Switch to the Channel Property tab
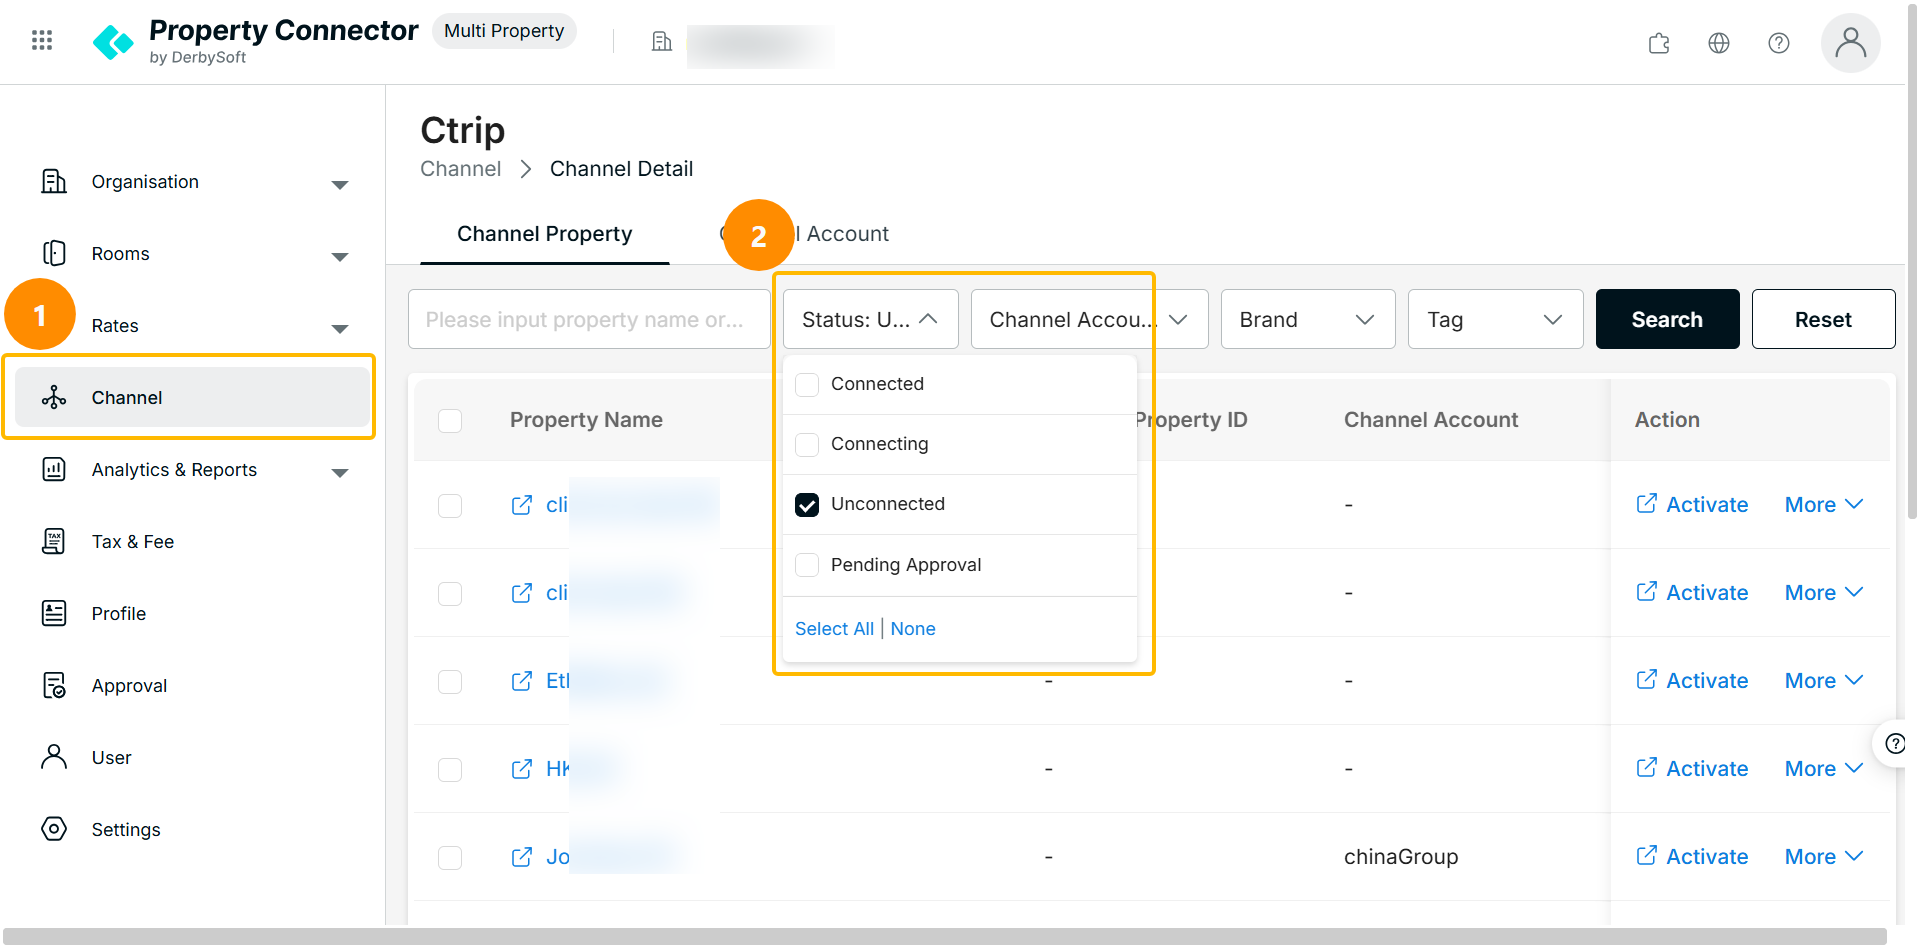The width and height of the screenshot is (1920, 947). (545, 234)
